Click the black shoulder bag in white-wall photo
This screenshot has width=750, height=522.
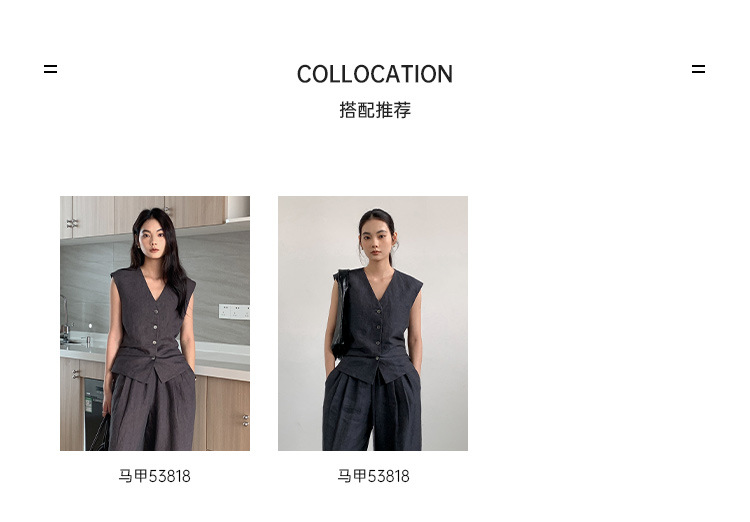click(341, 313)
